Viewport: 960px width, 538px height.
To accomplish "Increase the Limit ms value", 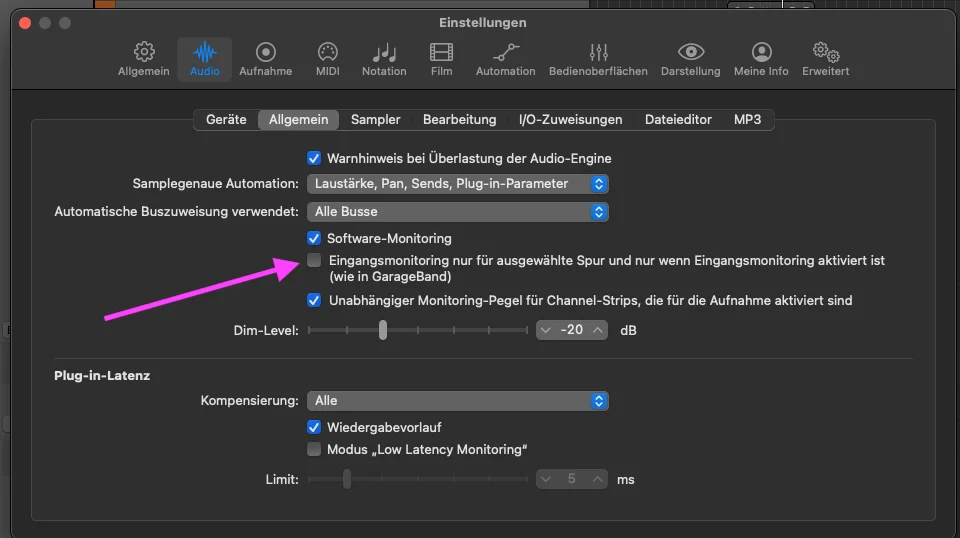I will [x=598, y=479].
